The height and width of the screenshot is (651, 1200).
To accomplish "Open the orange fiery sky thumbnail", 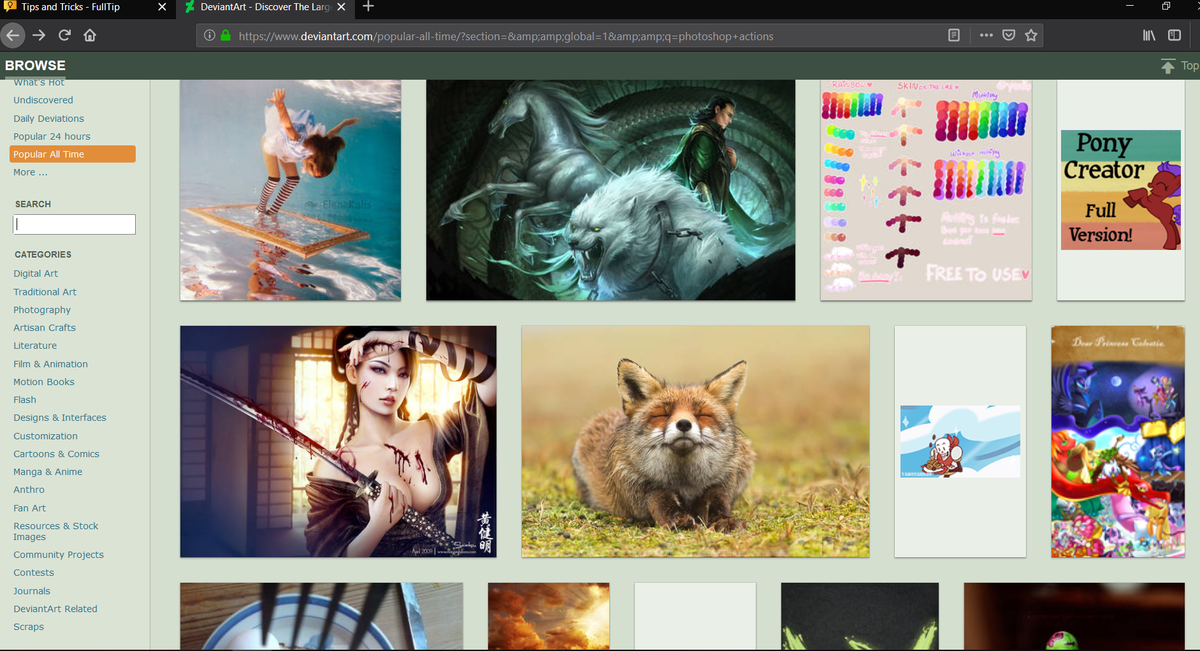I will 549,616.
